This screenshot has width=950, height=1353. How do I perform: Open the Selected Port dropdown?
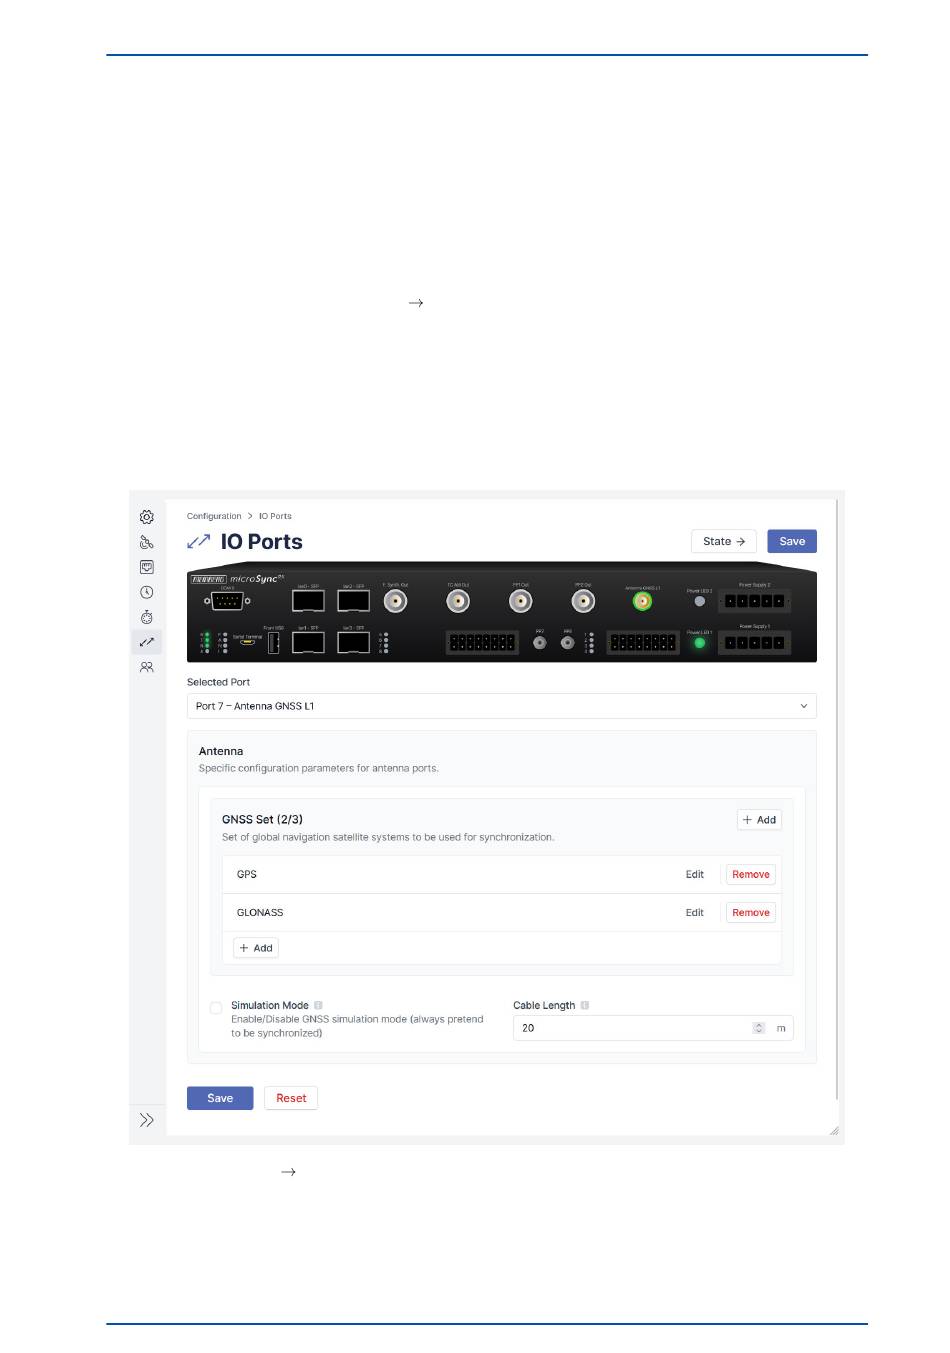pos(502,706)
